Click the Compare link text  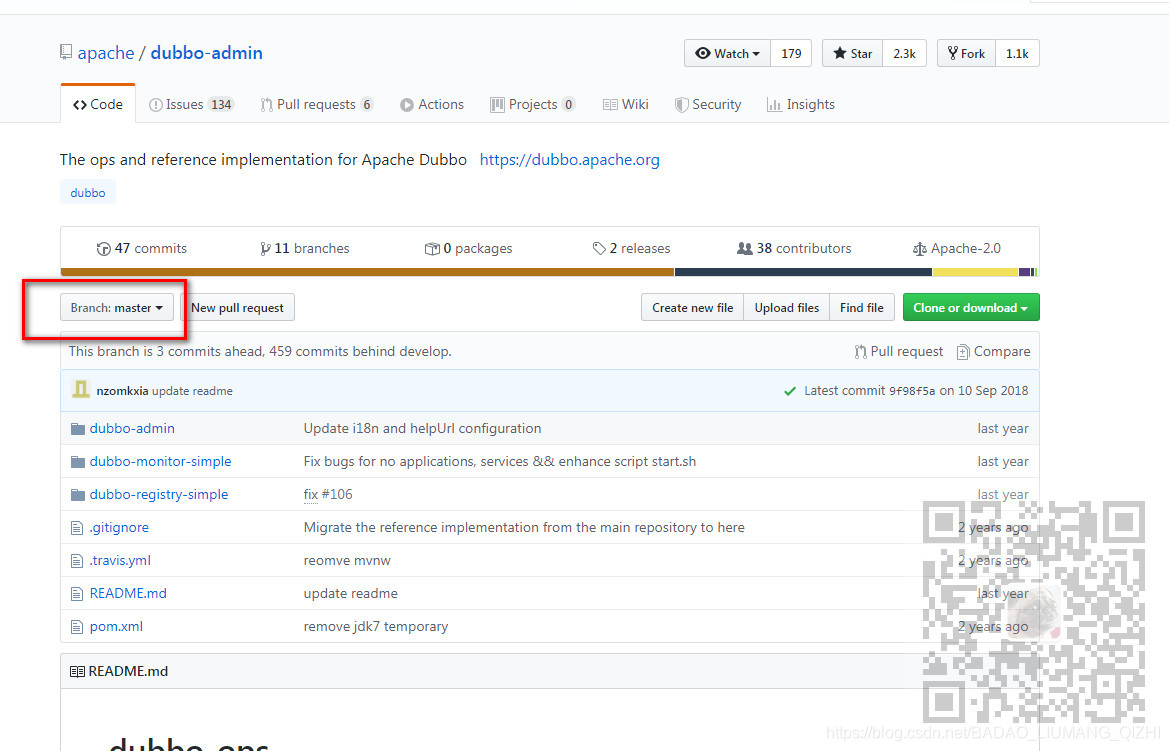1002,351
